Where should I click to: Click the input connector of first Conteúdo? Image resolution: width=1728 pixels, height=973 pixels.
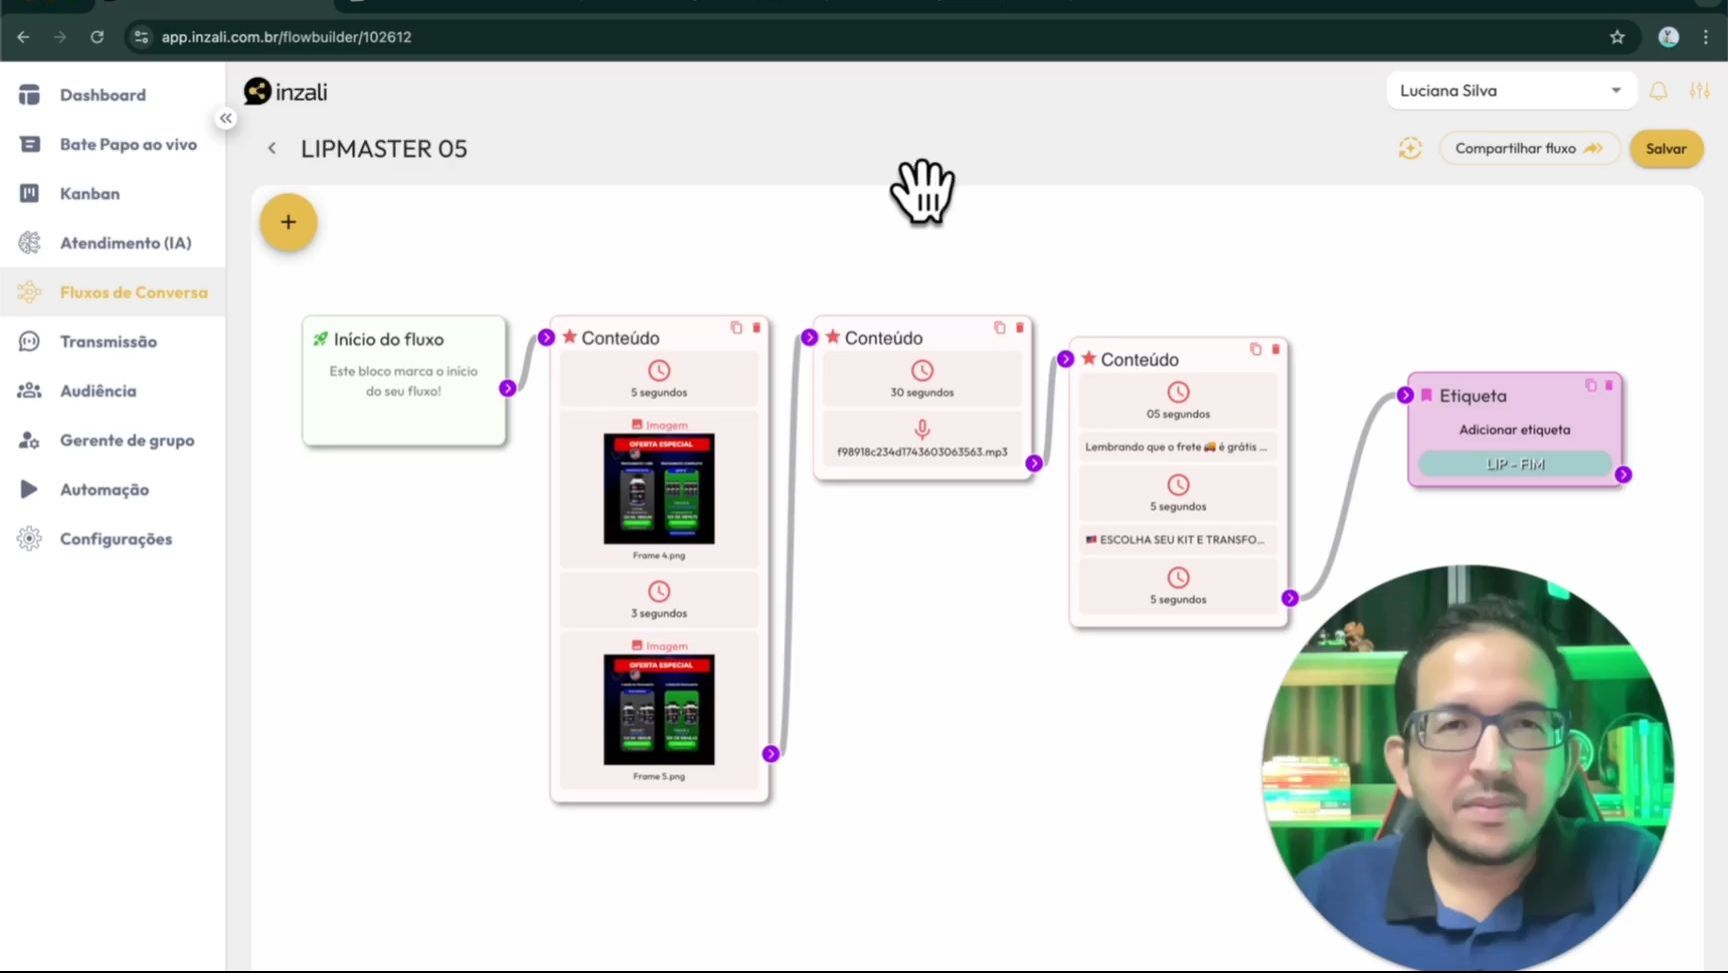(x=546, y=337)
